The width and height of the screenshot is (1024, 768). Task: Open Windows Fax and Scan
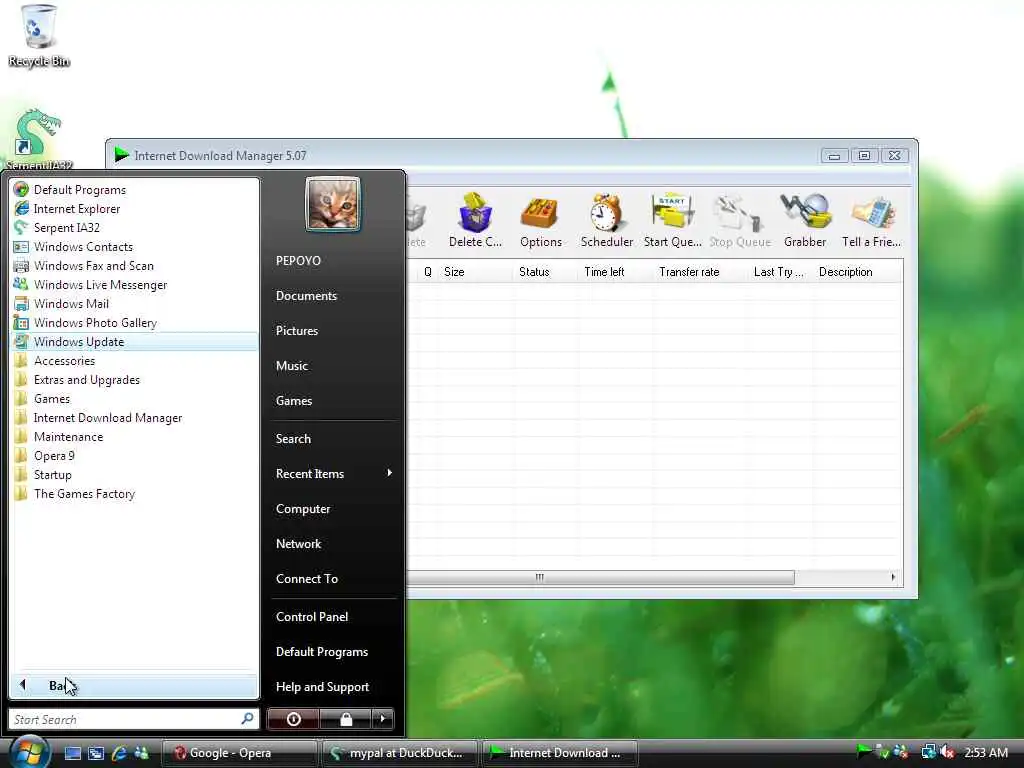click(135, 266)
